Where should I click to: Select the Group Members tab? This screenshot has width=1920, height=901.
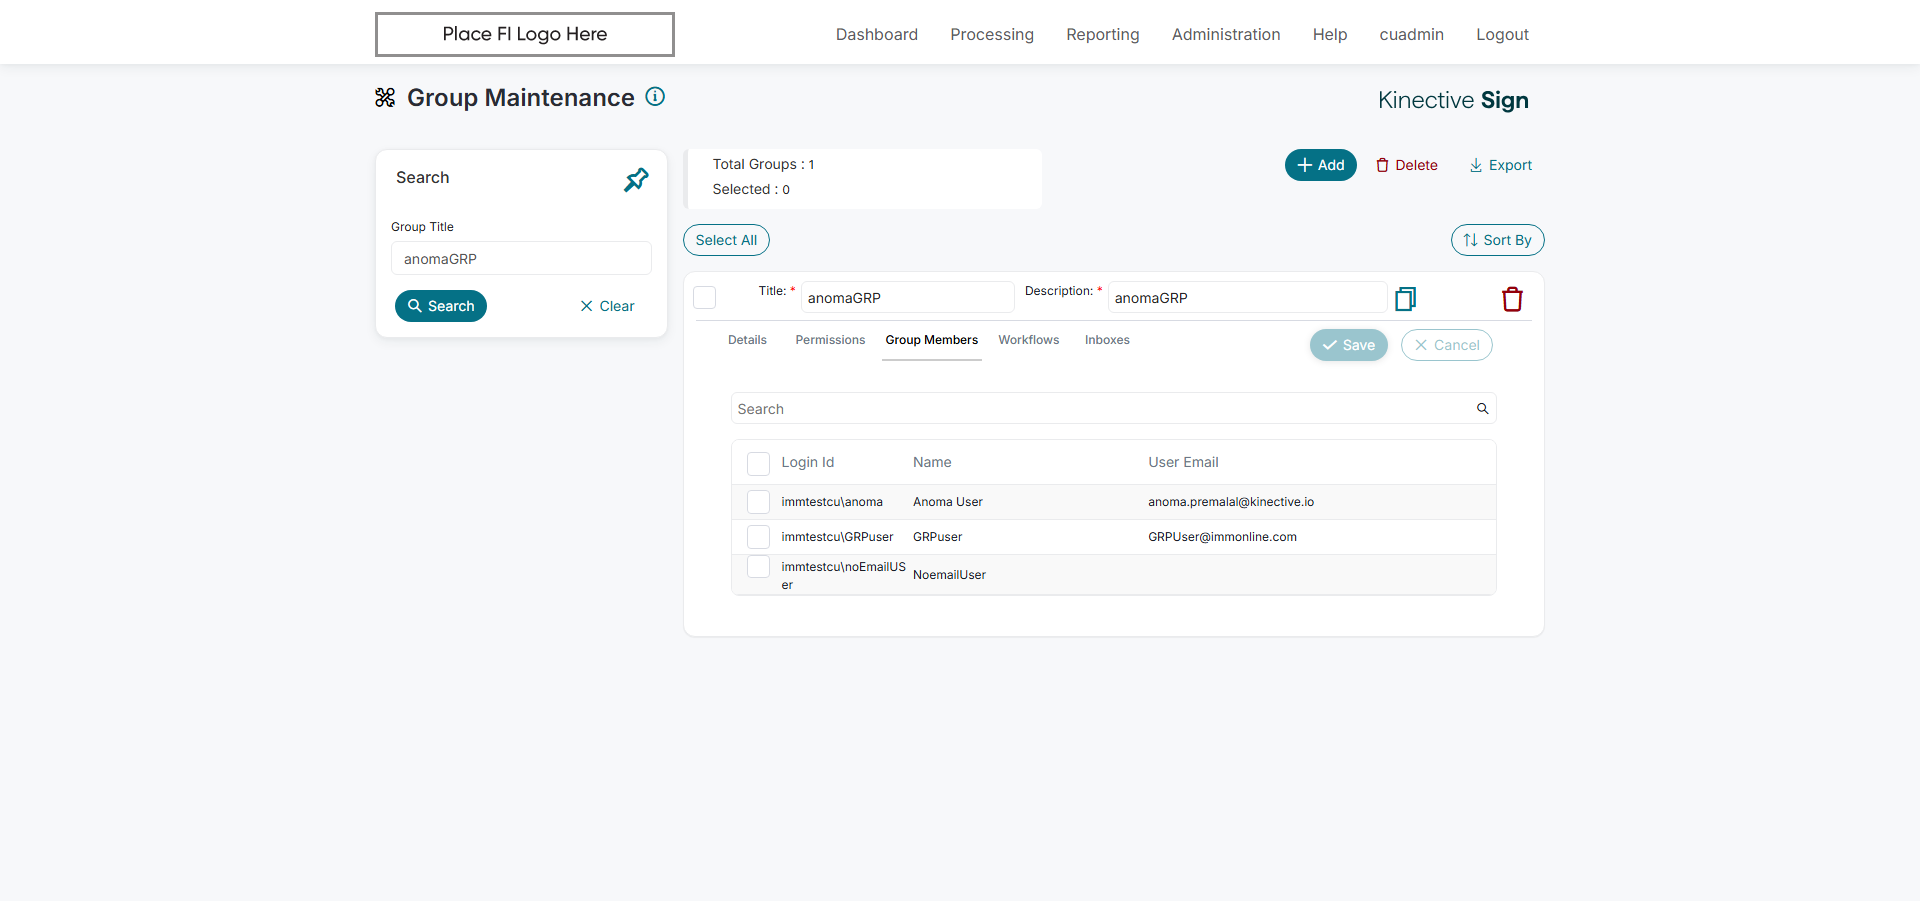[932, 340]
